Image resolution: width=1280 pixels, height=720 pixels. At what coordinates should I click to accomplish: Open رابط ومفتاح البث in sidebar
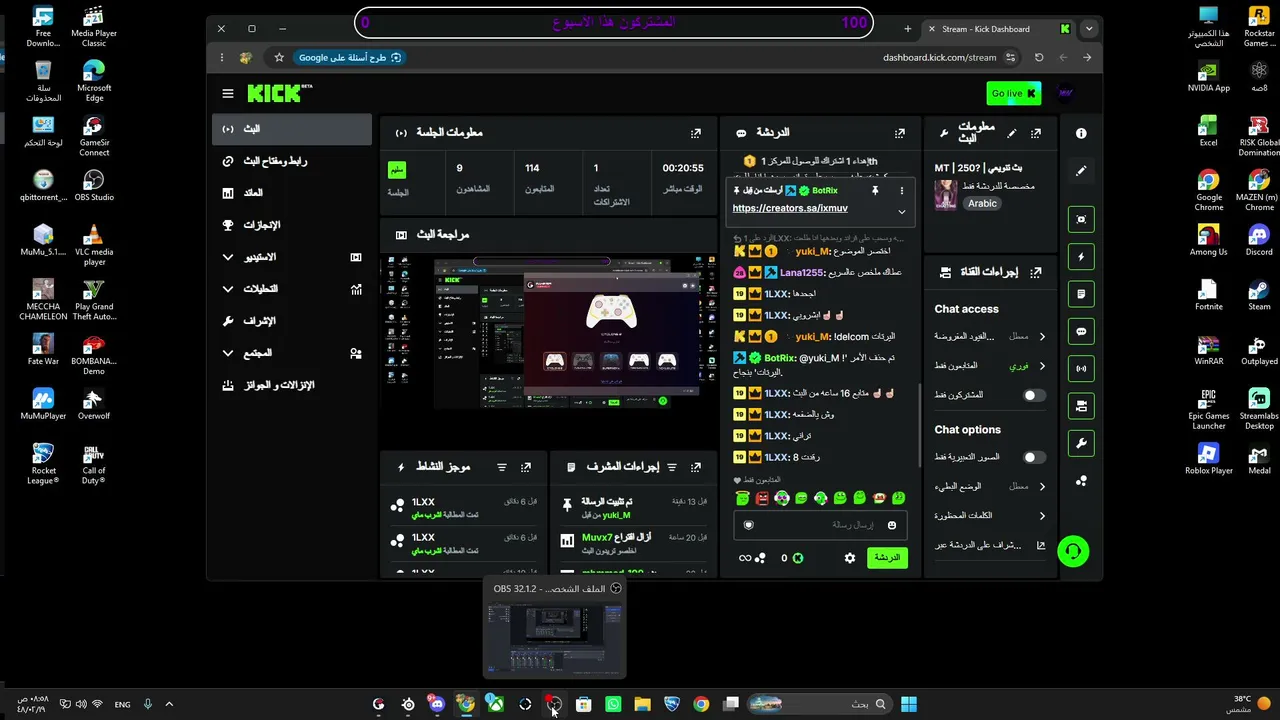292,161
